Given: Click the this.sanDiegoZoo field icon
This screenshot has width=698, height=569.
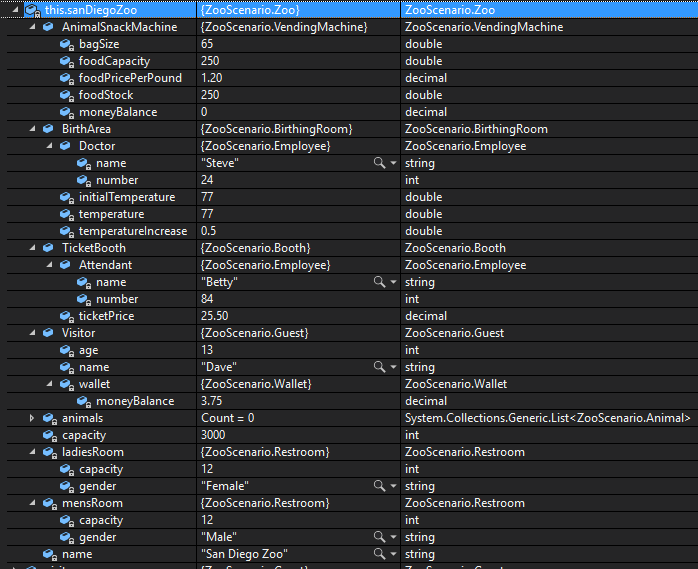Looking at the screenshot, I should click(x=33, y=10).
